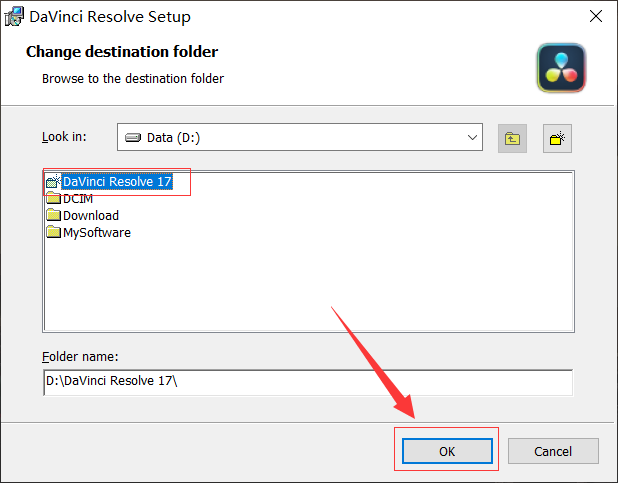Viewport: 618px width, 483px height.
Task: Click the MySoftware folder icon
Action: pos(53,233)
